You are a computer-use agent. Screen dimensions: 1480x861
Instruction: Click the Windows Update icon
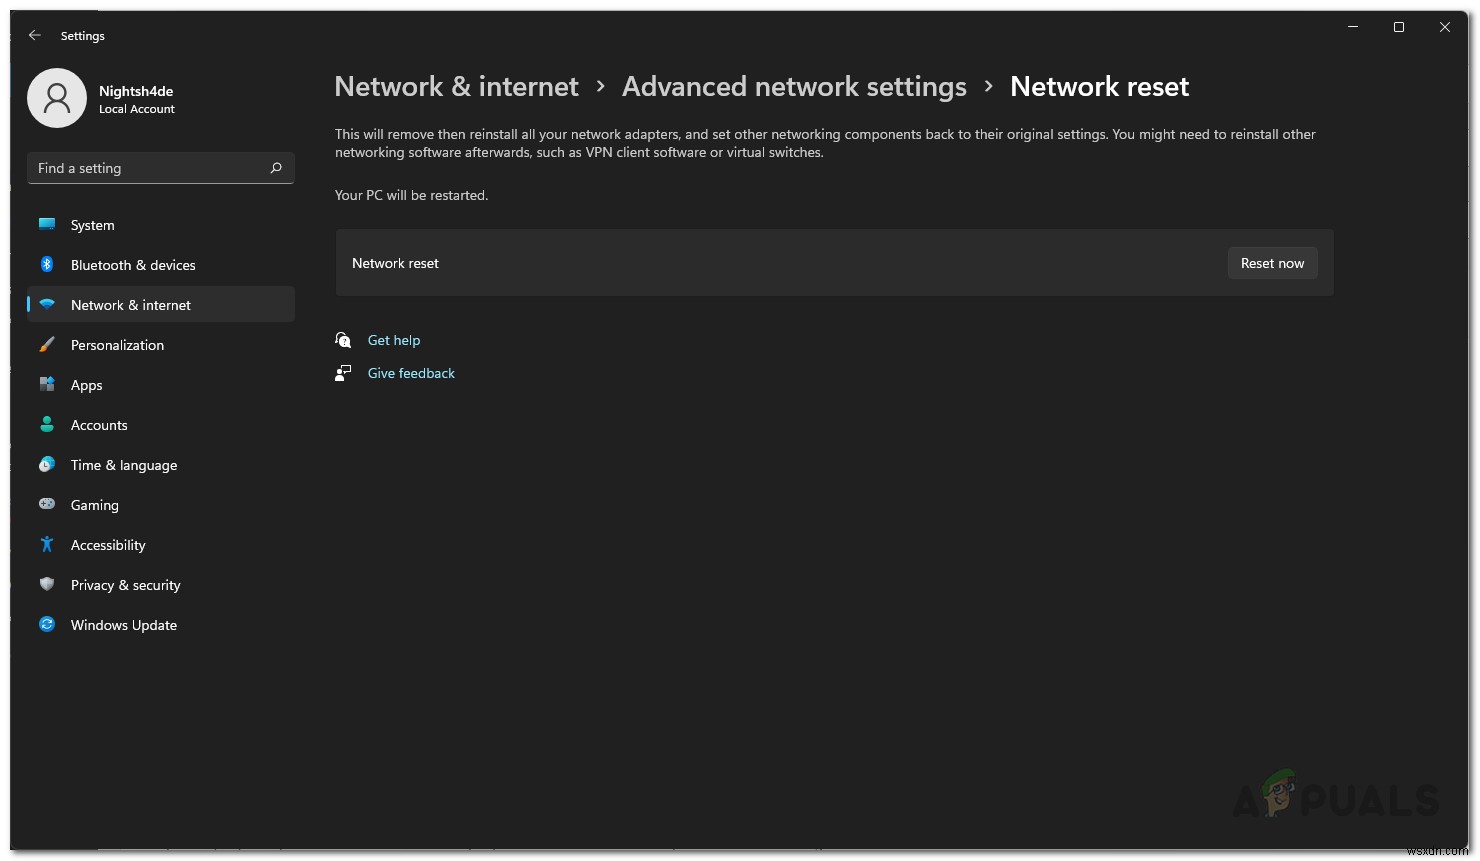pyautogui.click(x=47, y=624)
